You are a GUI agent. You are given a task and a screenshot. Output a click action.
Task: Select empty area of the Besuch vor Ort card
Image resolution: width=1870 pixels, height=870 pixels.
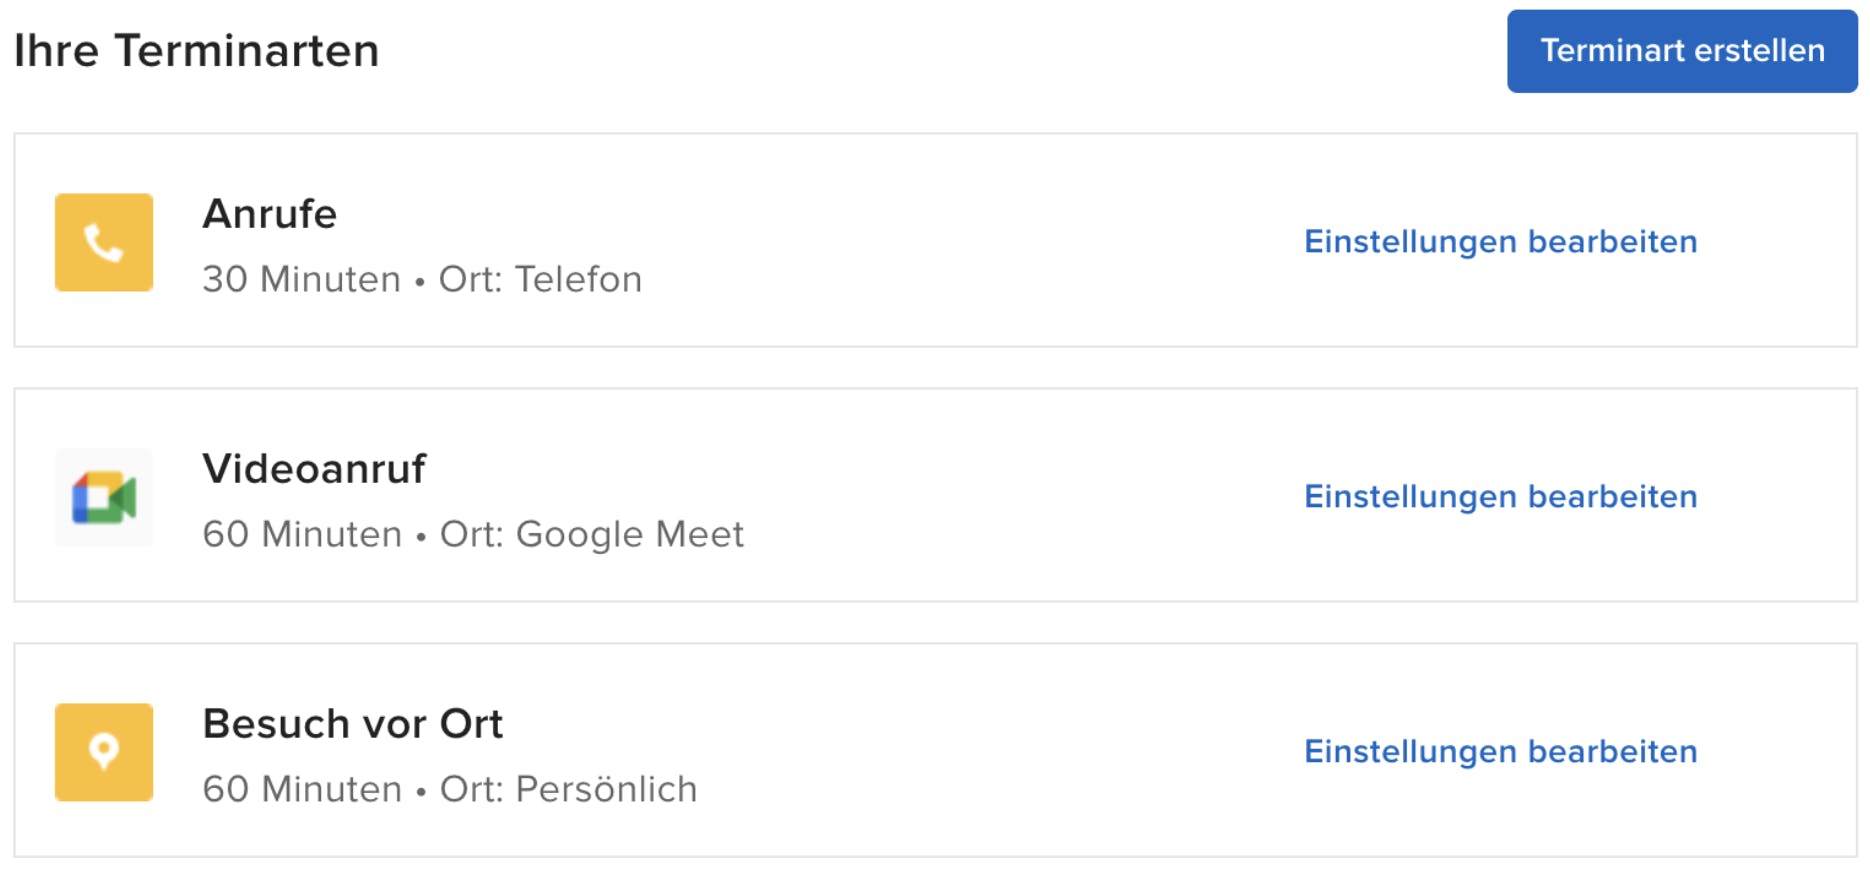pos(1000,750)
